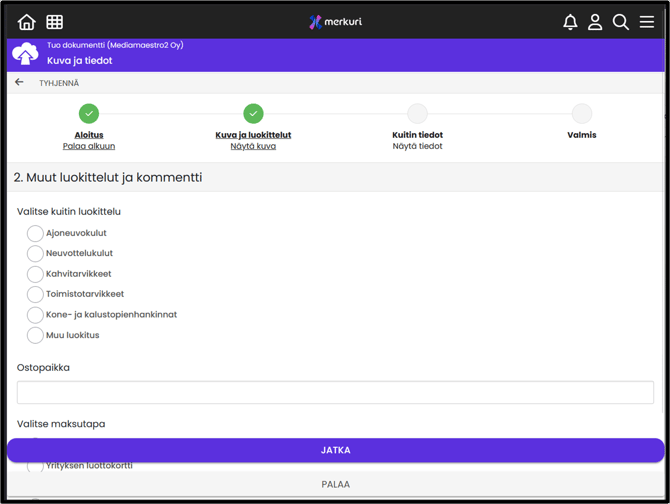670x504 pixels.
Task: Click the Merkuri logo
Action: coord(335,22)
